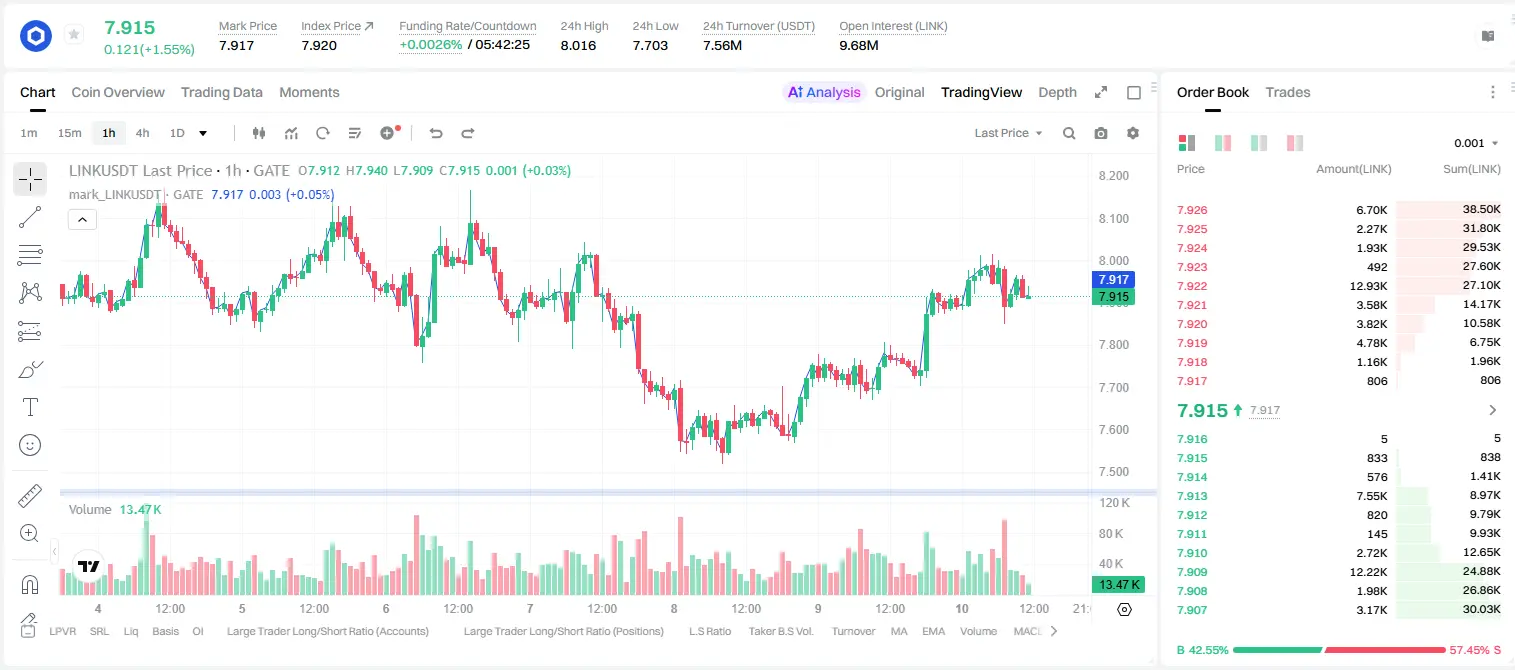Viewport: 1515px width, 670px height.
Task: Select the trend line drawing tool
Action: [30, 217]
